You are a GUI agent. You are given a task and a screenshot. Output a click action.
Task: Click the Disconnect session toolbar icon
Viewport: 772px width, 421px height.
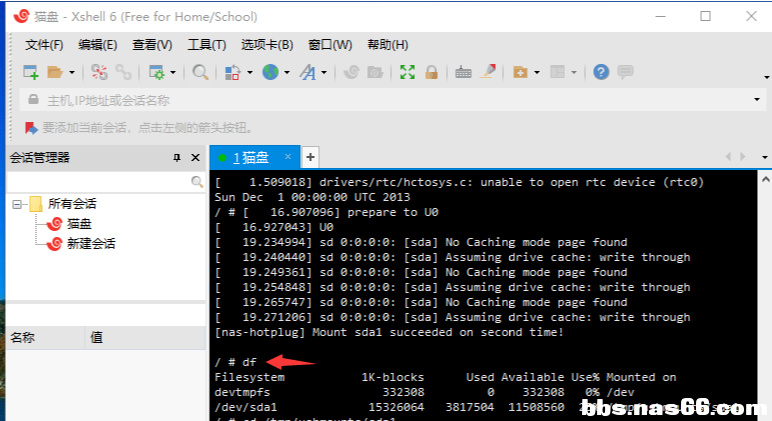tap(99, 72)
